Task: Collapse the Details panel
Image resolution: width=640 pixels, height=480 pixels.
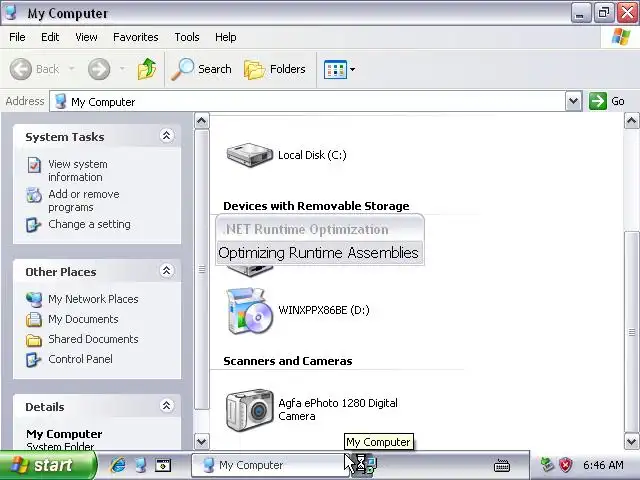Action: click(x=166, y=406)
